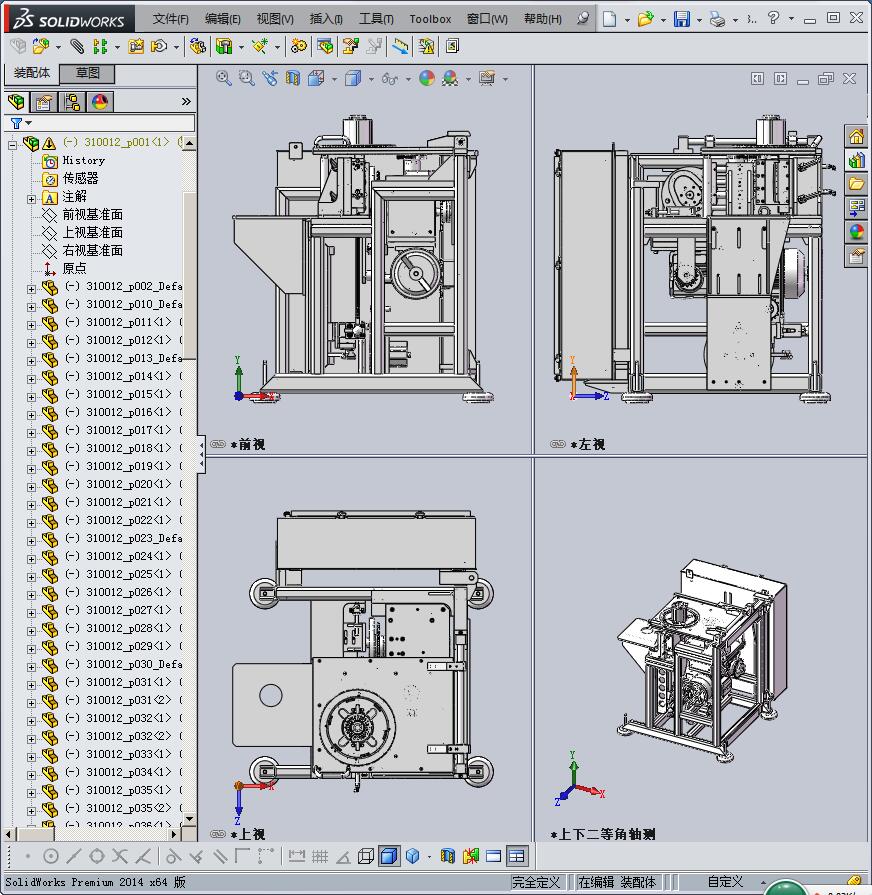Select 前视基准面 in the feature tree
The width and height of the screenshot is (872, 895).
coord(92,214)
